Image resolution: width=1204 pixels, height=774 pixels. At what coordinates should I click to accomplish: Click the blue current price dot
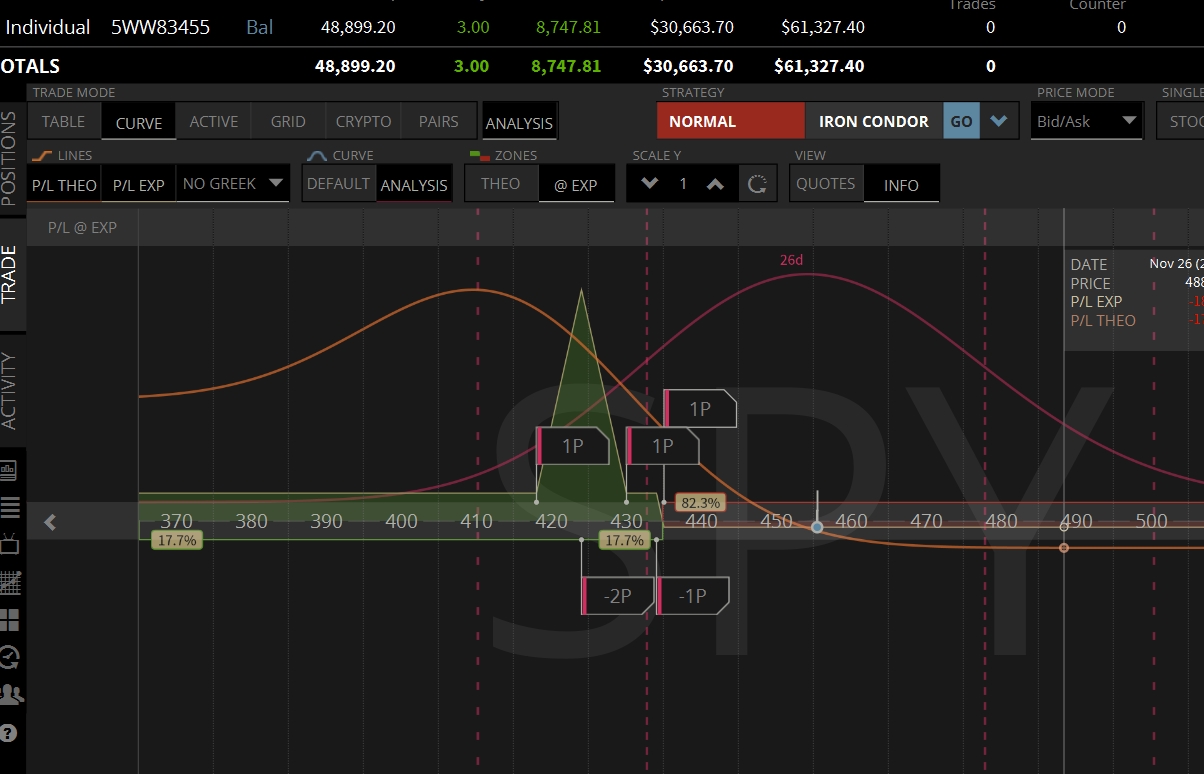pos(818,526)
